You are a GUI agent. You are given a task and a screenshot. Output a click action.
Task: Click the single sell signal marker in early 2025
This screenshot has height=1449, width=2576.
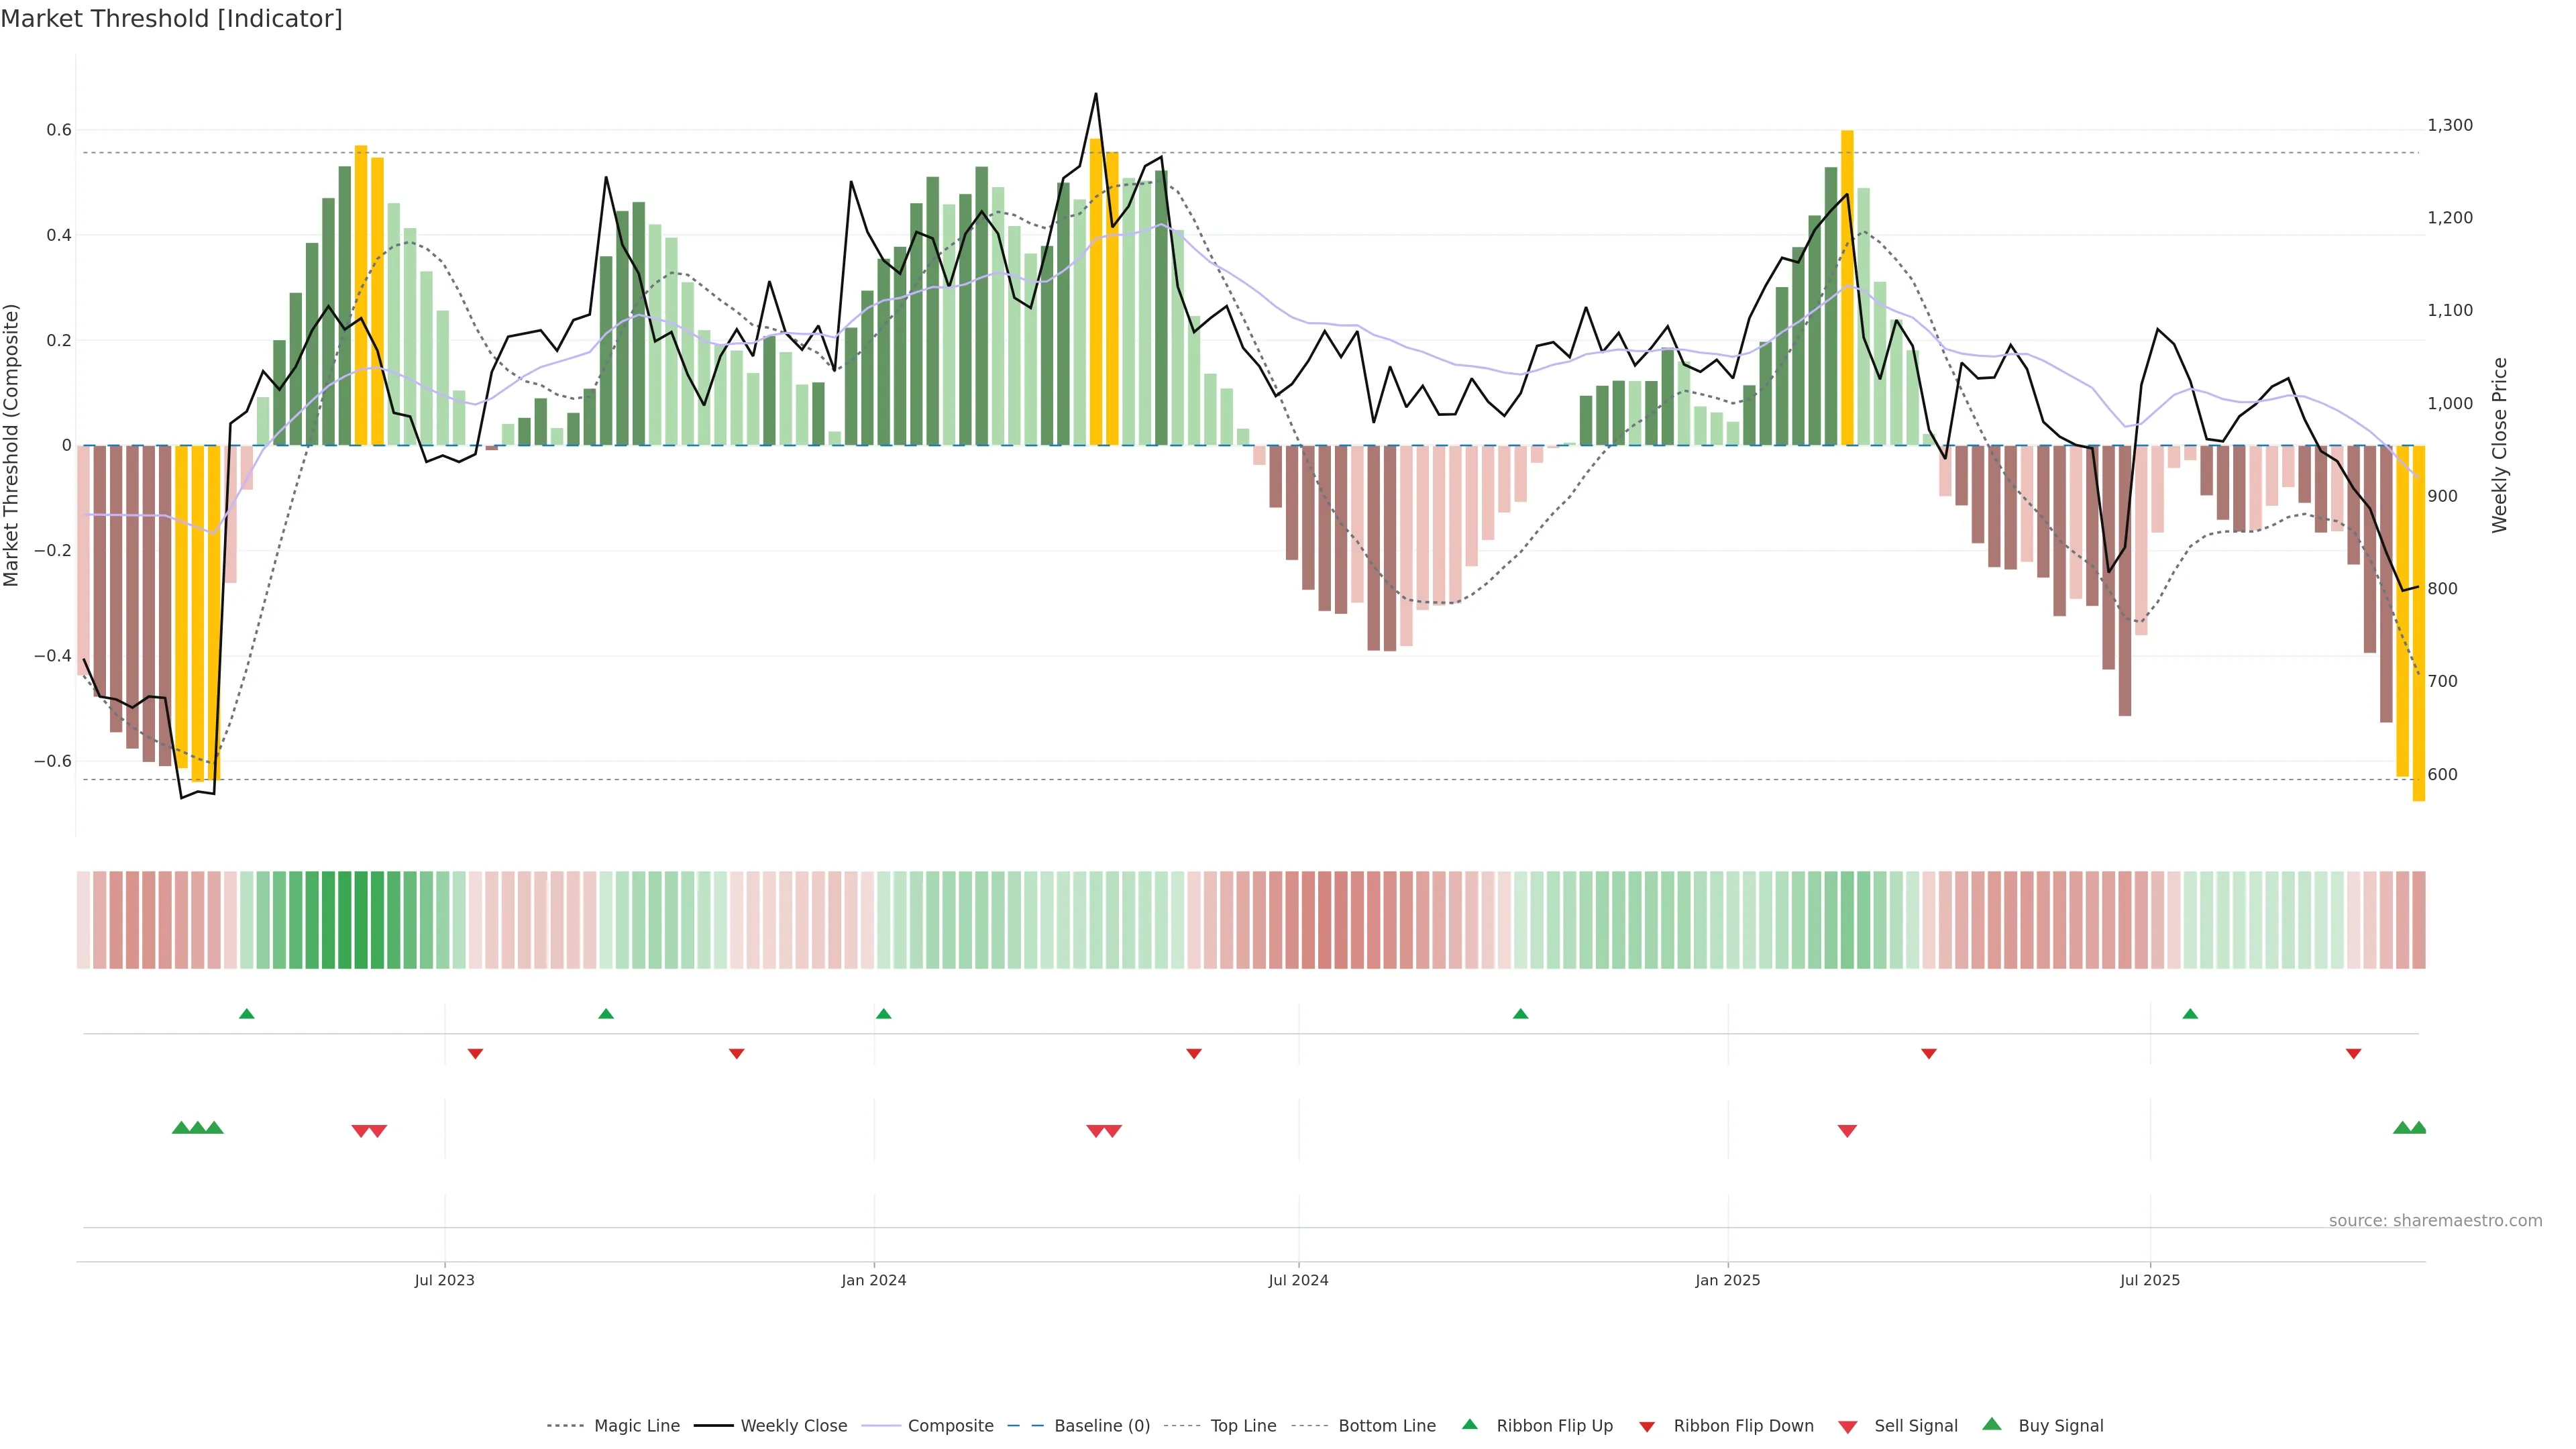click(1847, 1131)
